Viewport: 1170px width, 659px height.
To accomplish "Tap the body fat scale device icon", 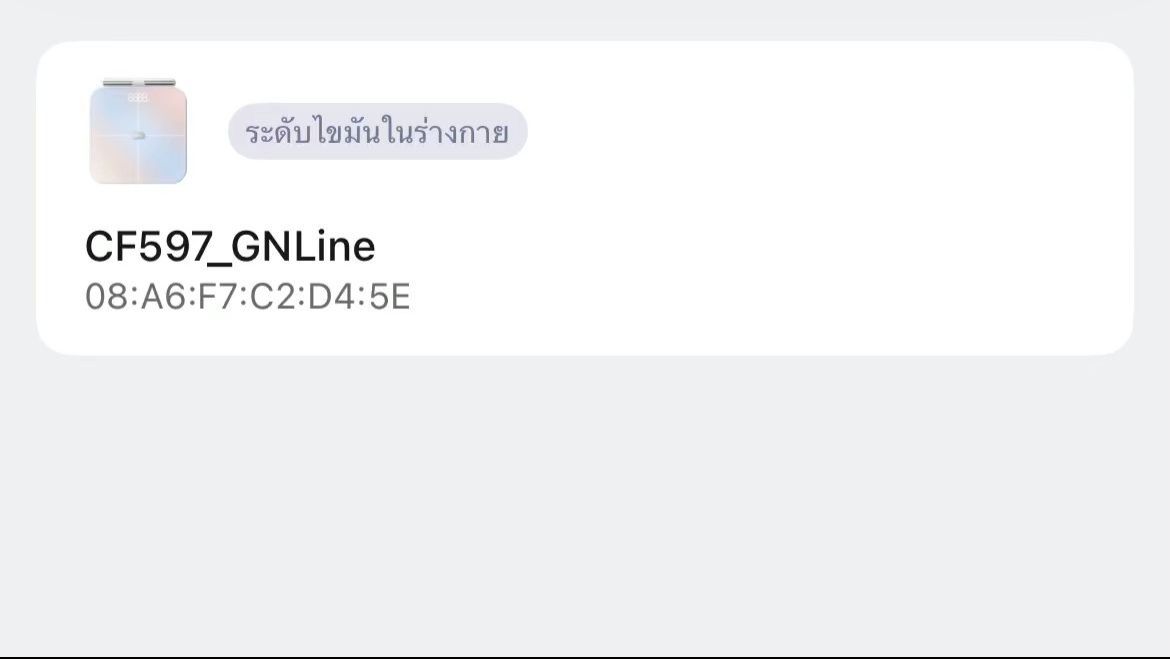I will point(138,133).
